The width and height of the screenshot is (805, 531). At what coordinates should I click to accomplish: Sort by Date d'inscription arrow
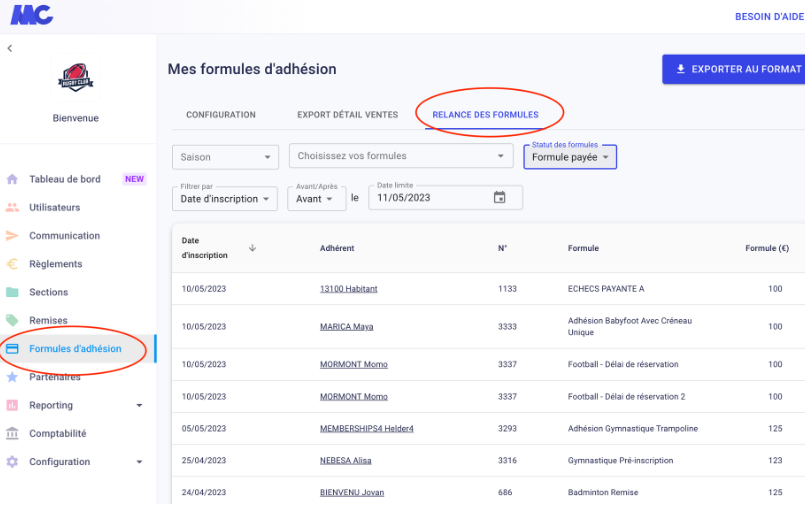(252, 248)
